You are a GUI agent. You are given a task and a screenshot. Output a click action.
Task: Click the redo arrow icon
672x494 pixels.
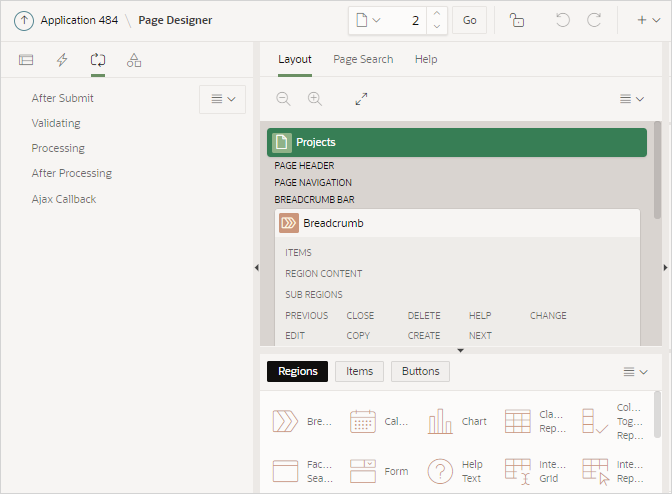(594, 20)
